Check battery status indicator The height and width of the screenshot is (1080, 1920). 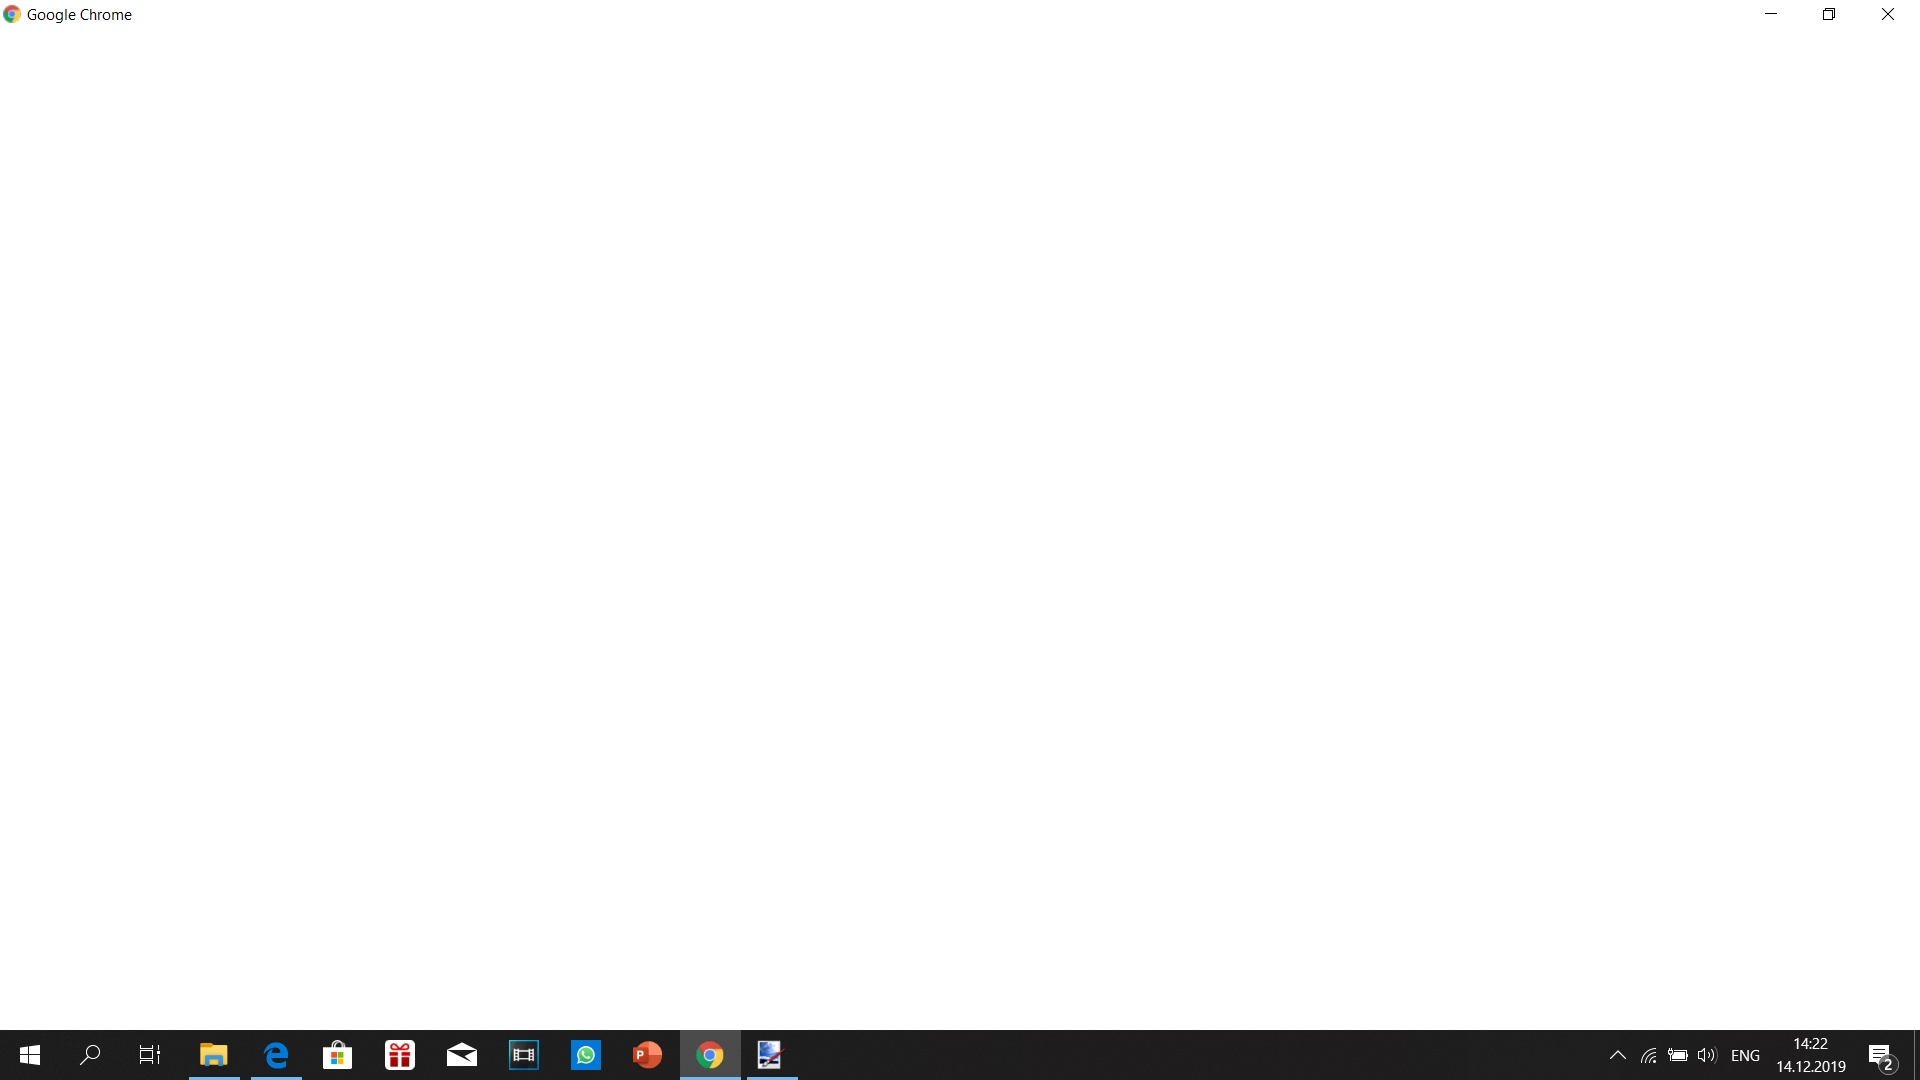pyautogui.click(x=1677, y=1055)
